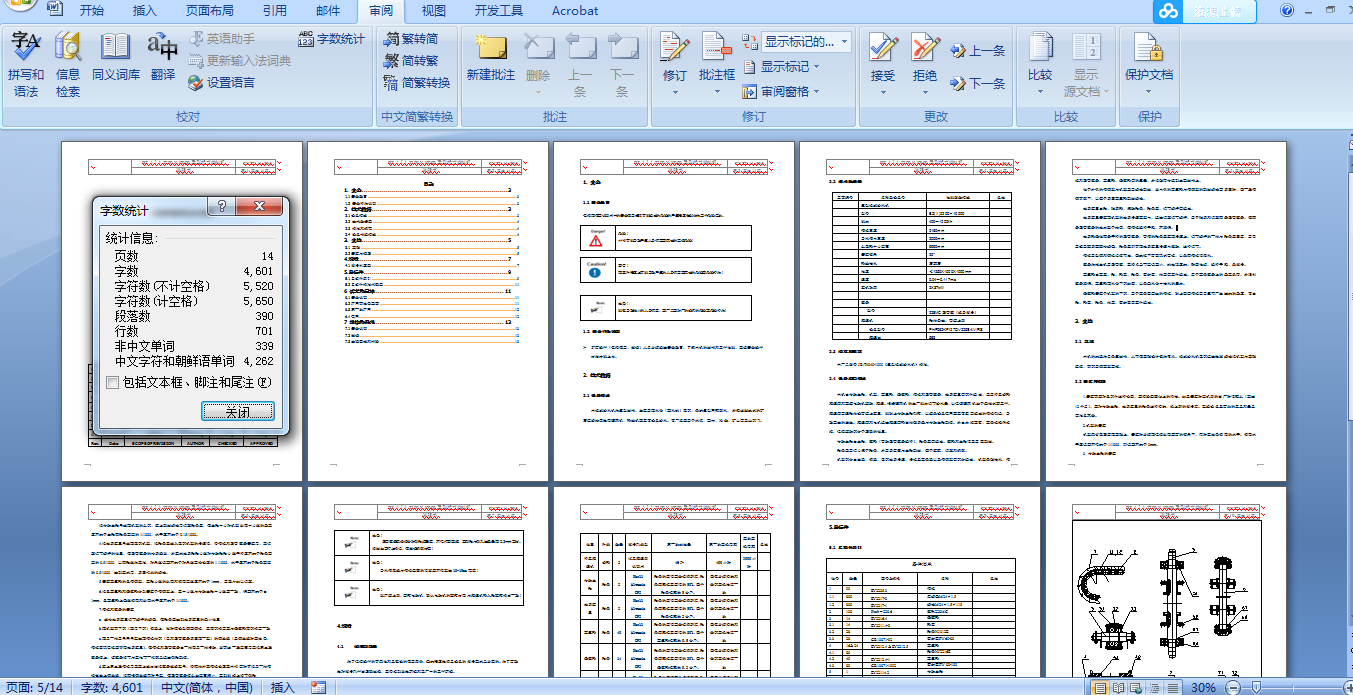The height and width of the screenshot is (695, 1353).
Task: Create a new comment with 新建批注
Action: [491, 64]
